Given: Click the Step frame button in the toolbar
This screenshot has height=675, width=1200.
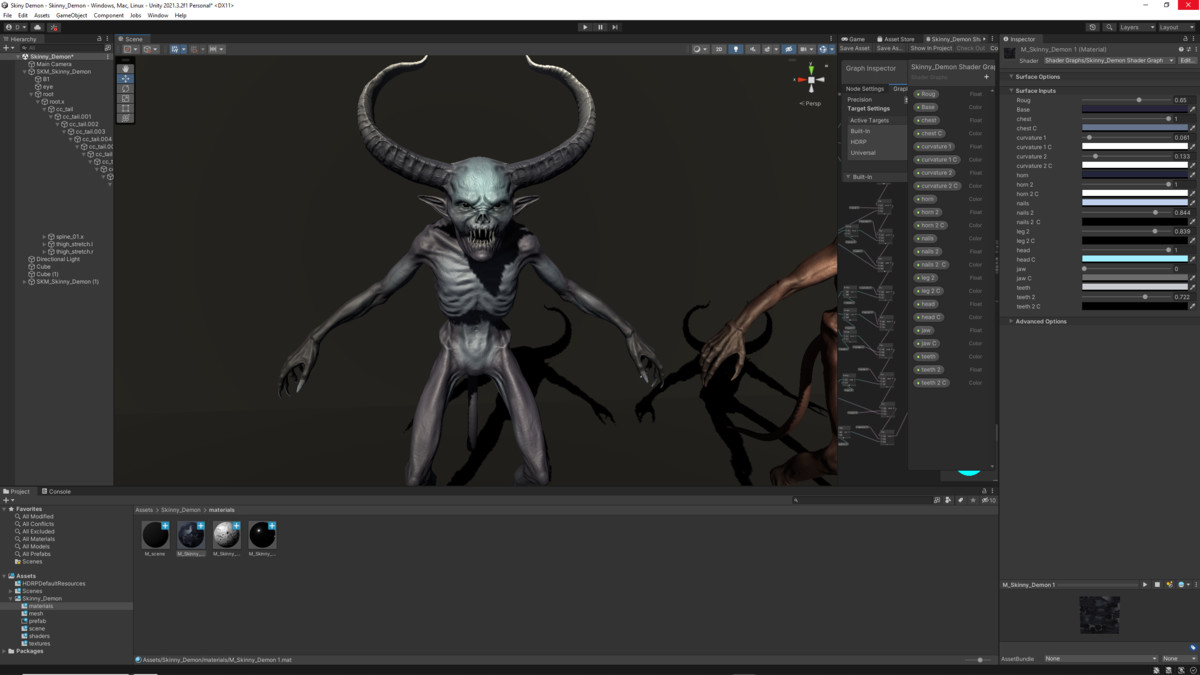Looking at the screenshot, I should 615,27.
